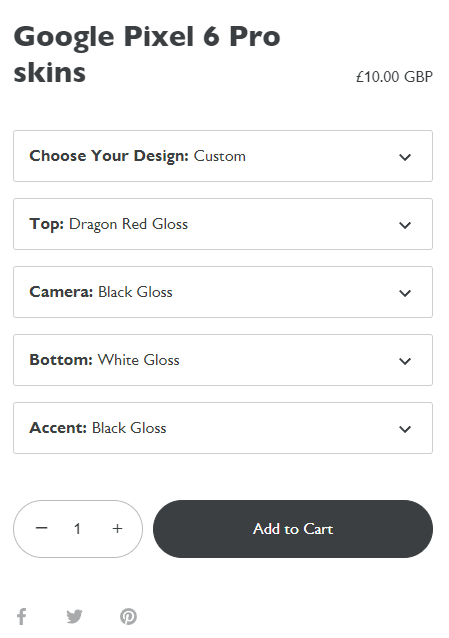
Task: Expand the Bottom color selector
Action: [223, 360]
